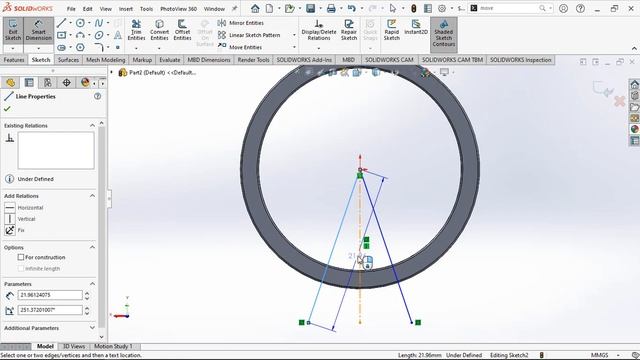Select the Line sketch tool
Screen dimensions: 640x360
[x=61, y=23]
